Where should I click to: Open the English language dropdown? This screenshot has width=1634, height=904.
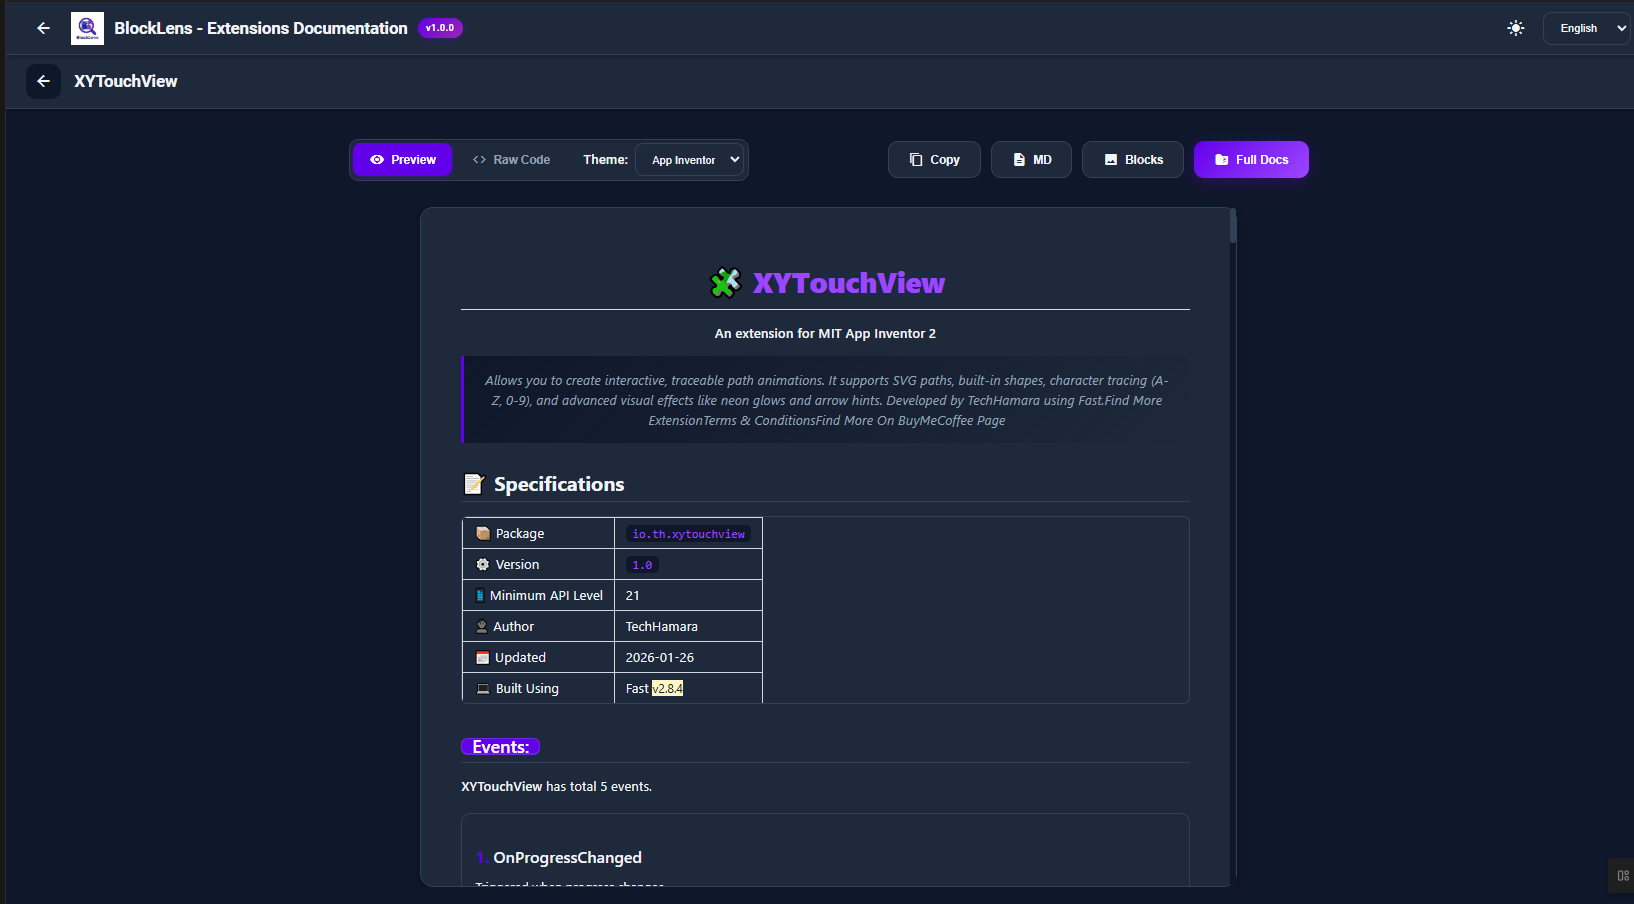click(1590, 28)
